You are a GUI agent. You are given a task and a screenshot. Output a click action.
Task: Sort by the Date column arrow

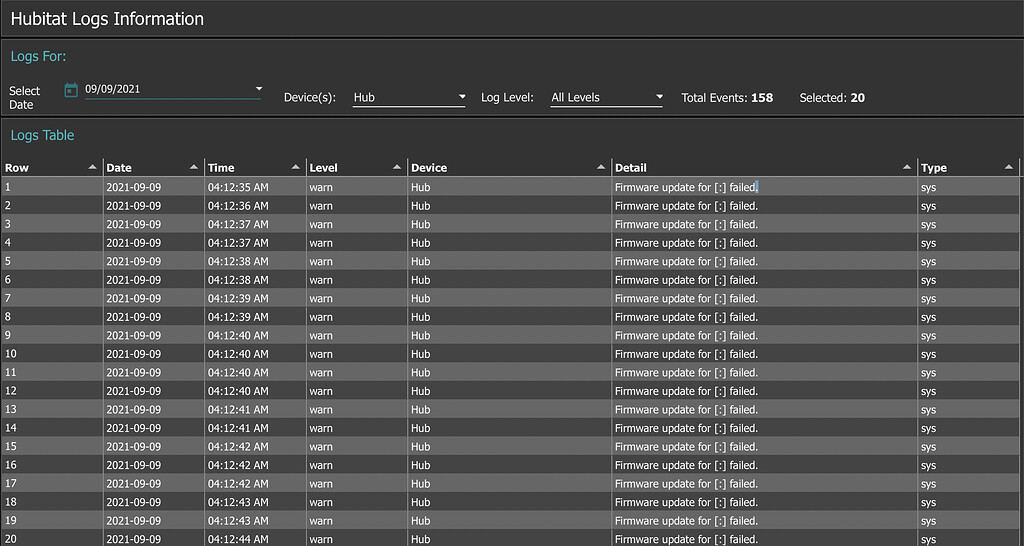193,167
